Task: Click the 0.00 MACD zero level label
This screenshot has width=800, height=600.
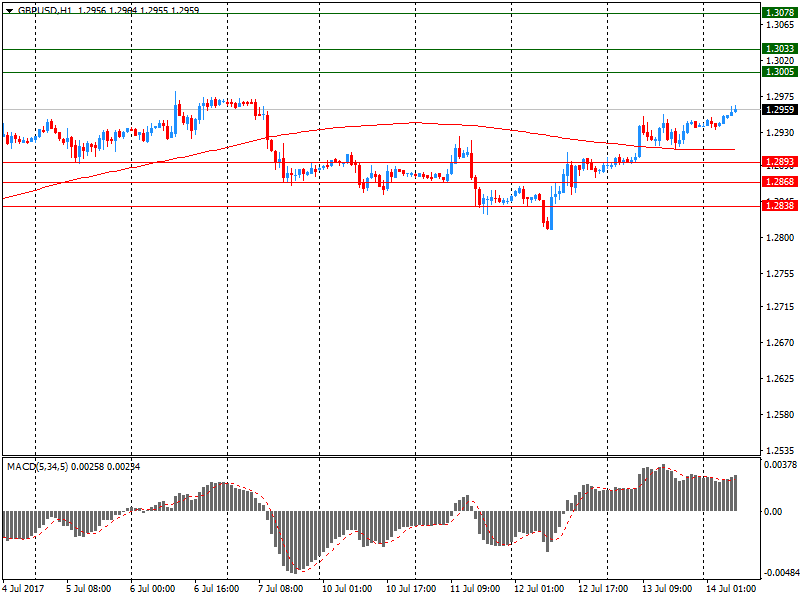Action: [x=773, y=512]
